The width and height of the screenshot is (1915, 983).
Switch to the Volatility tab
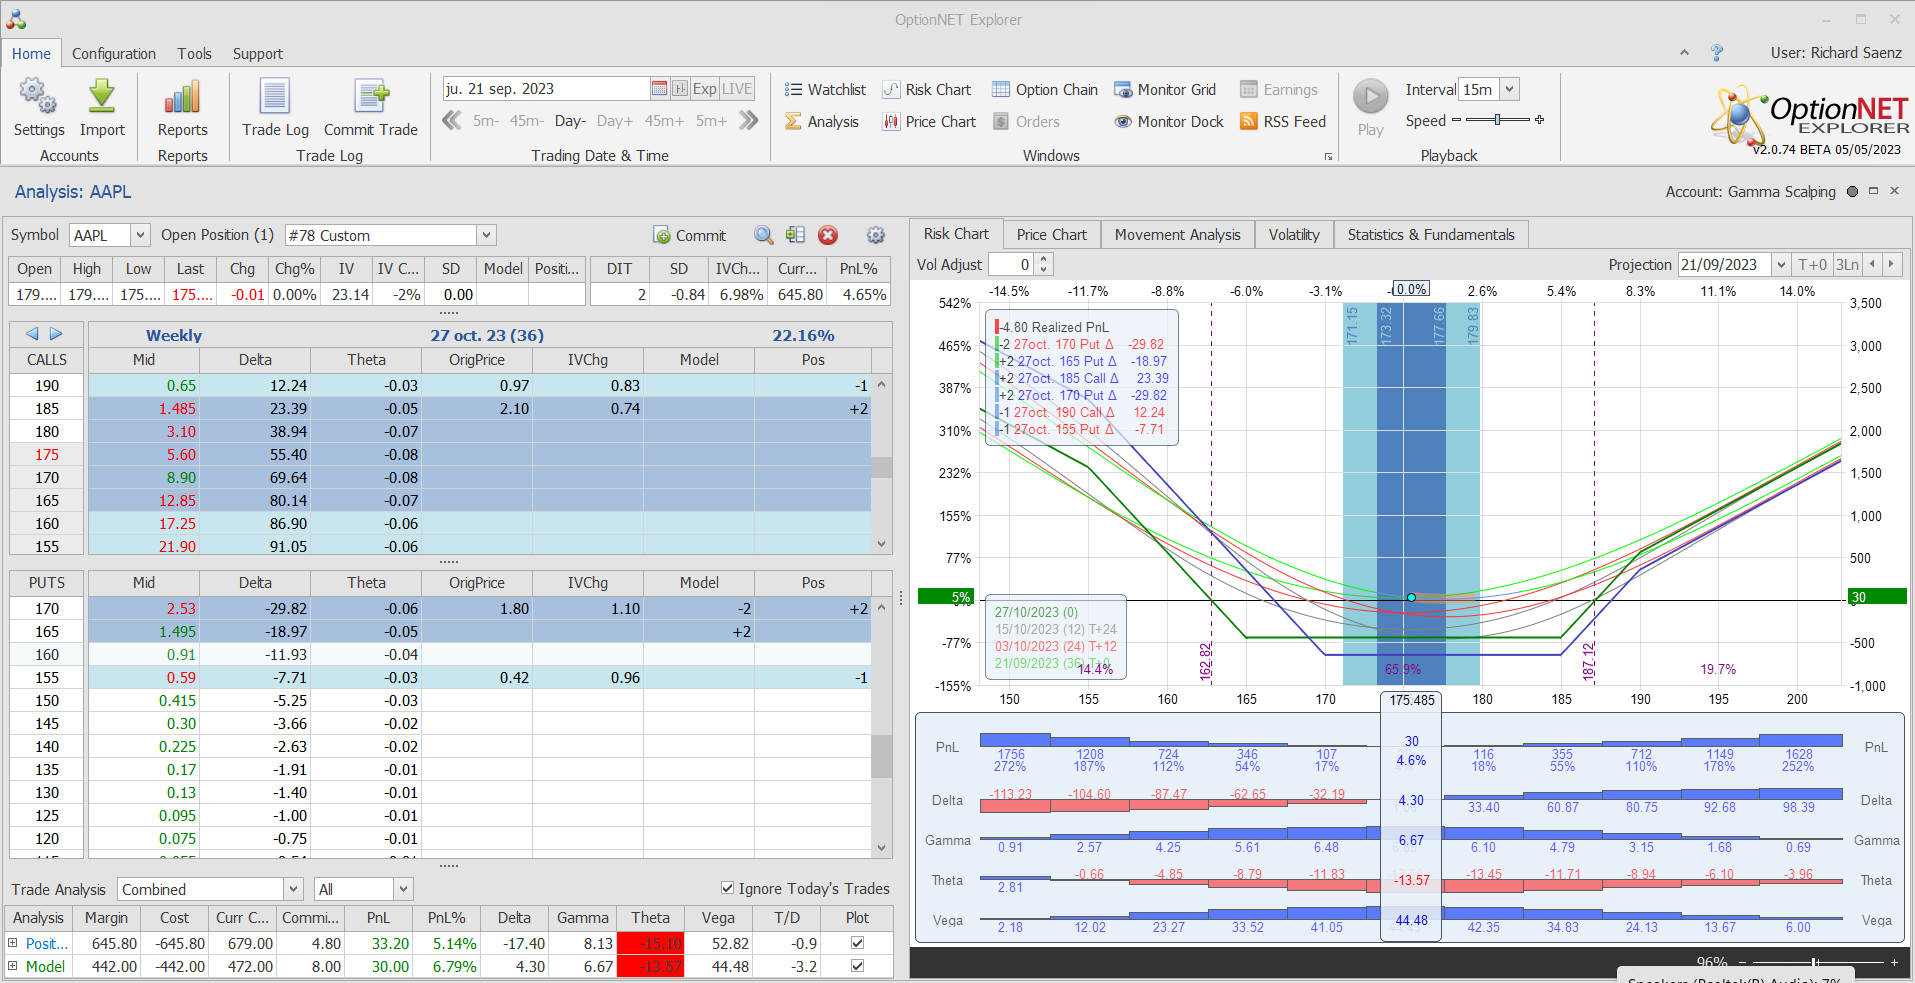coord(1294,234)
